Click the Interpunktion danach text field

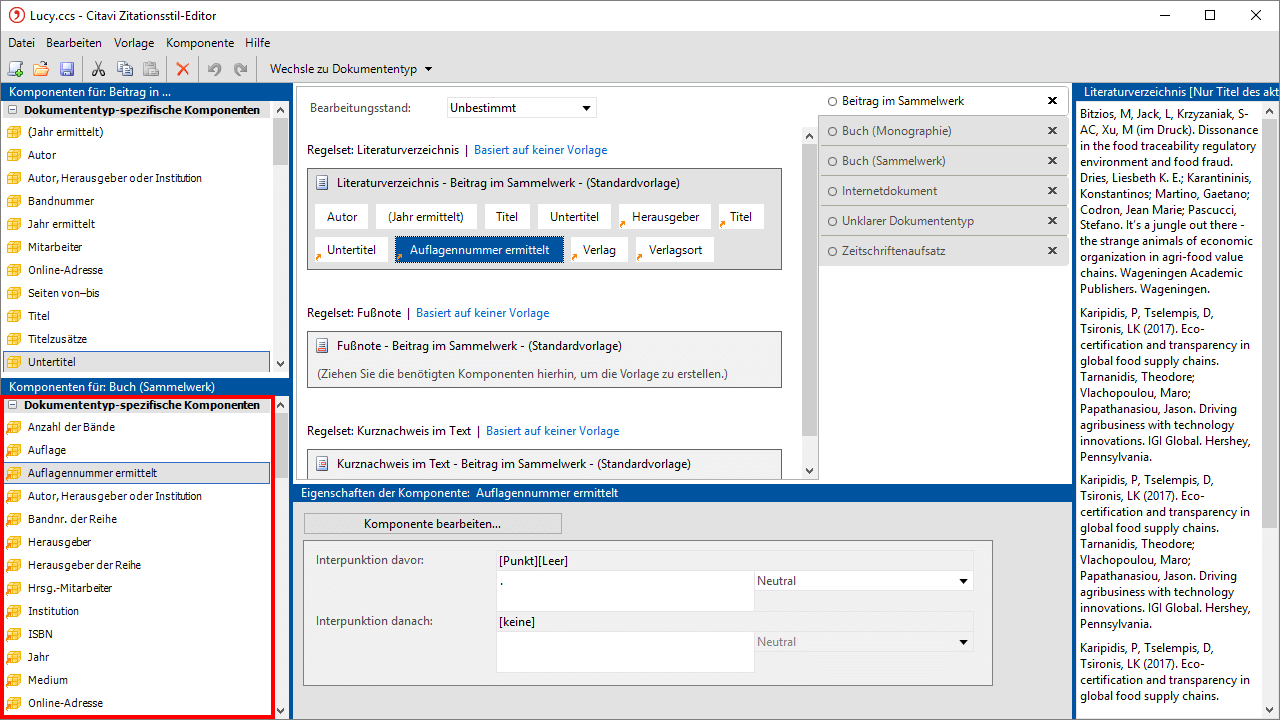(625, 652)
